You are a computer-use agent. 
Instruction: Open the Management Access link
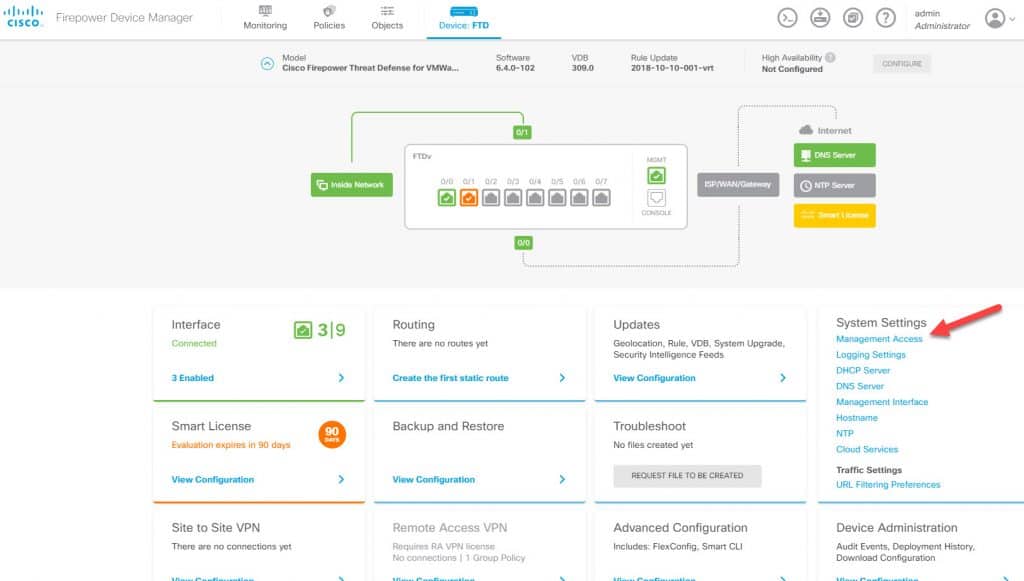coord(879,339)
